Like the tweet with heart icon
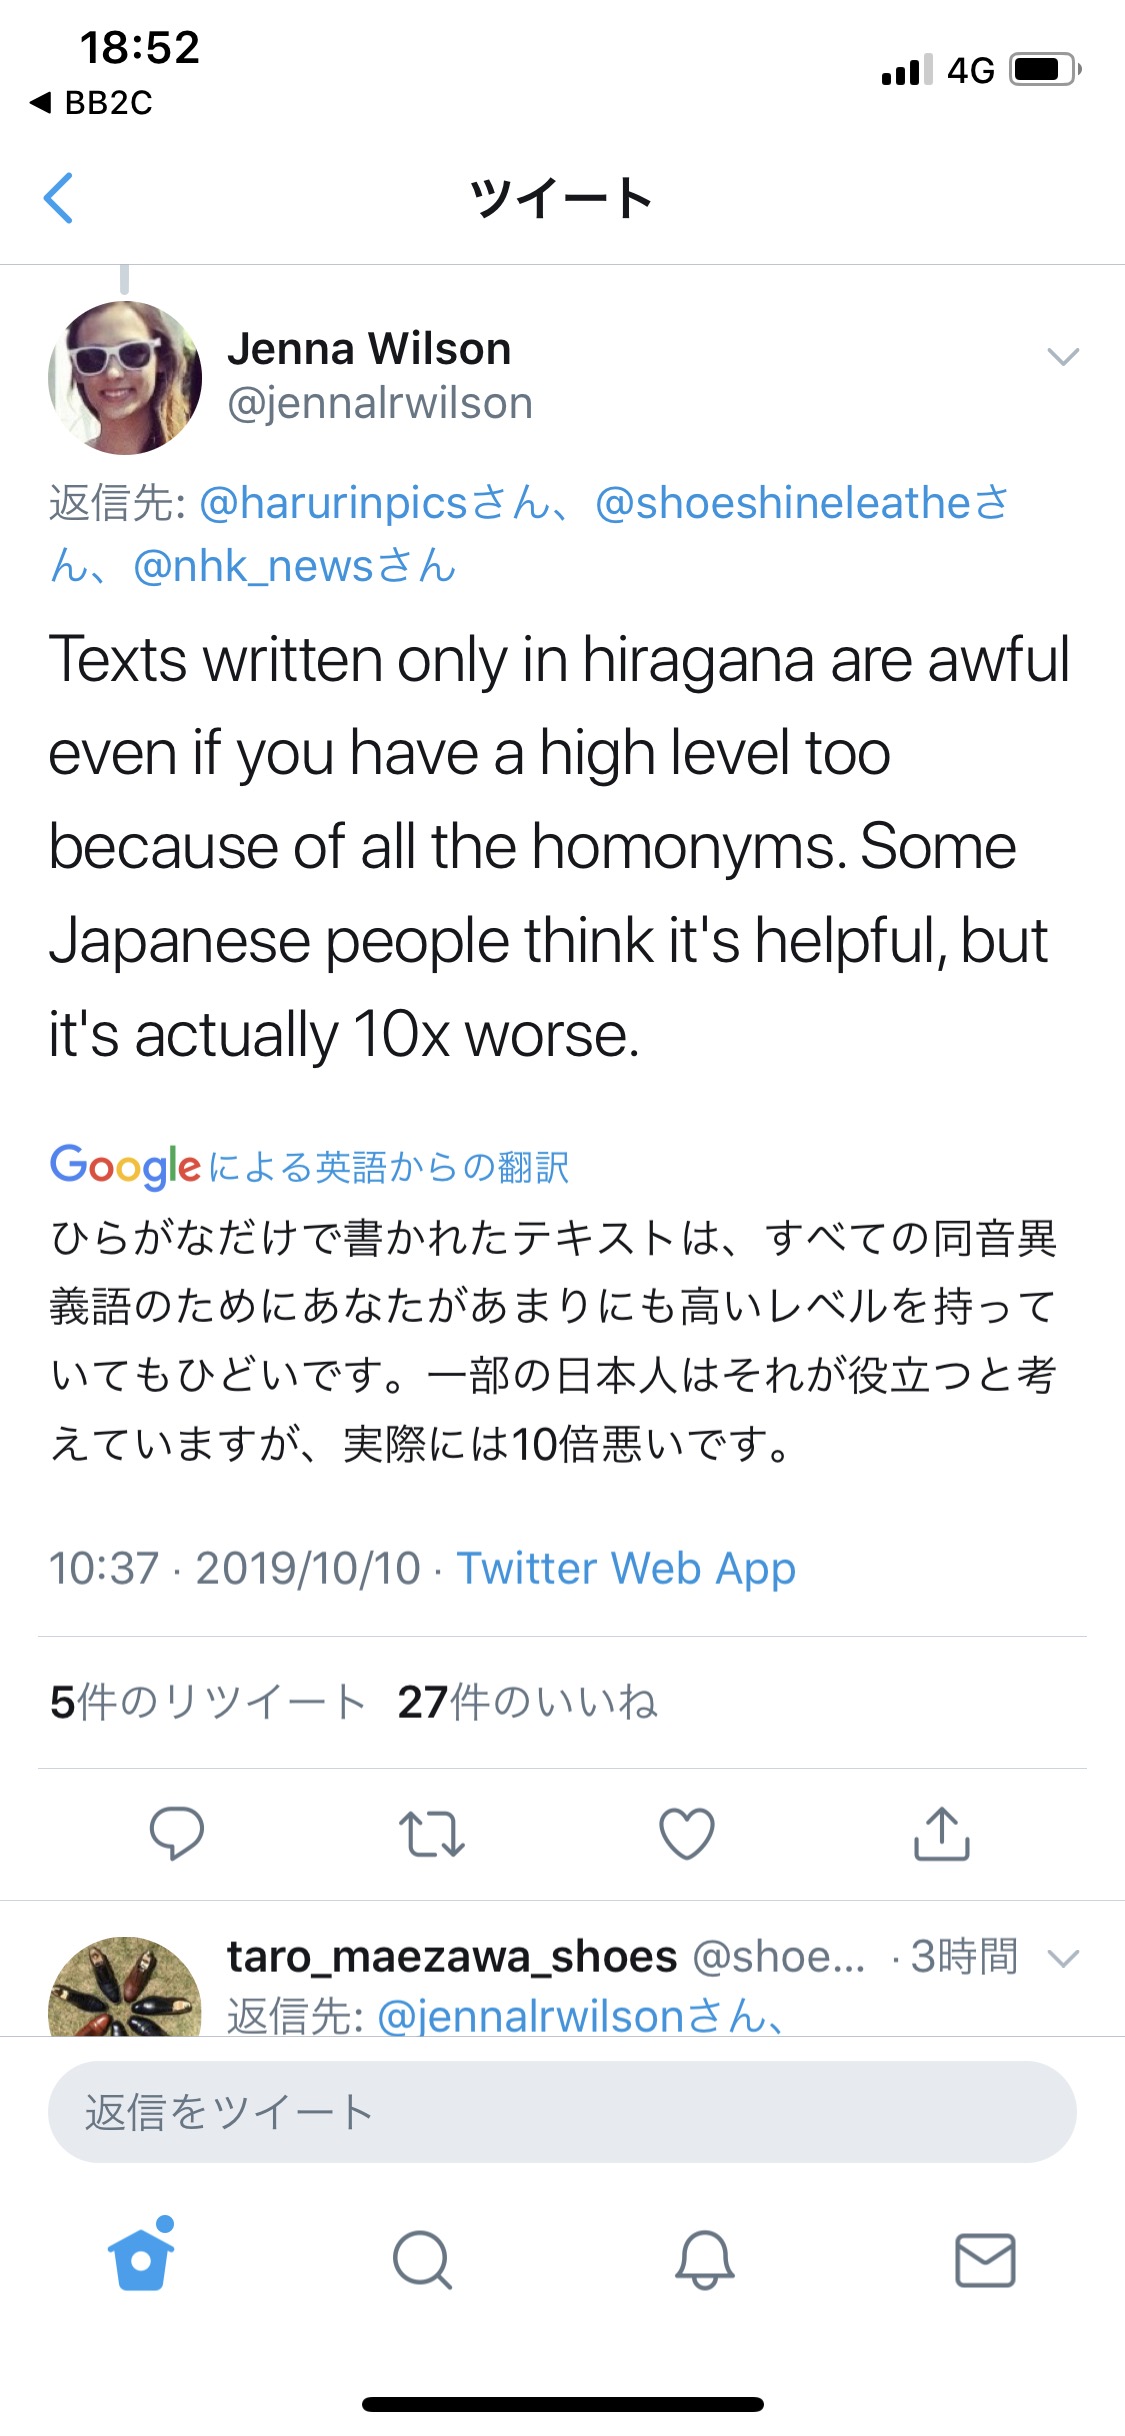 [687, 1833]
